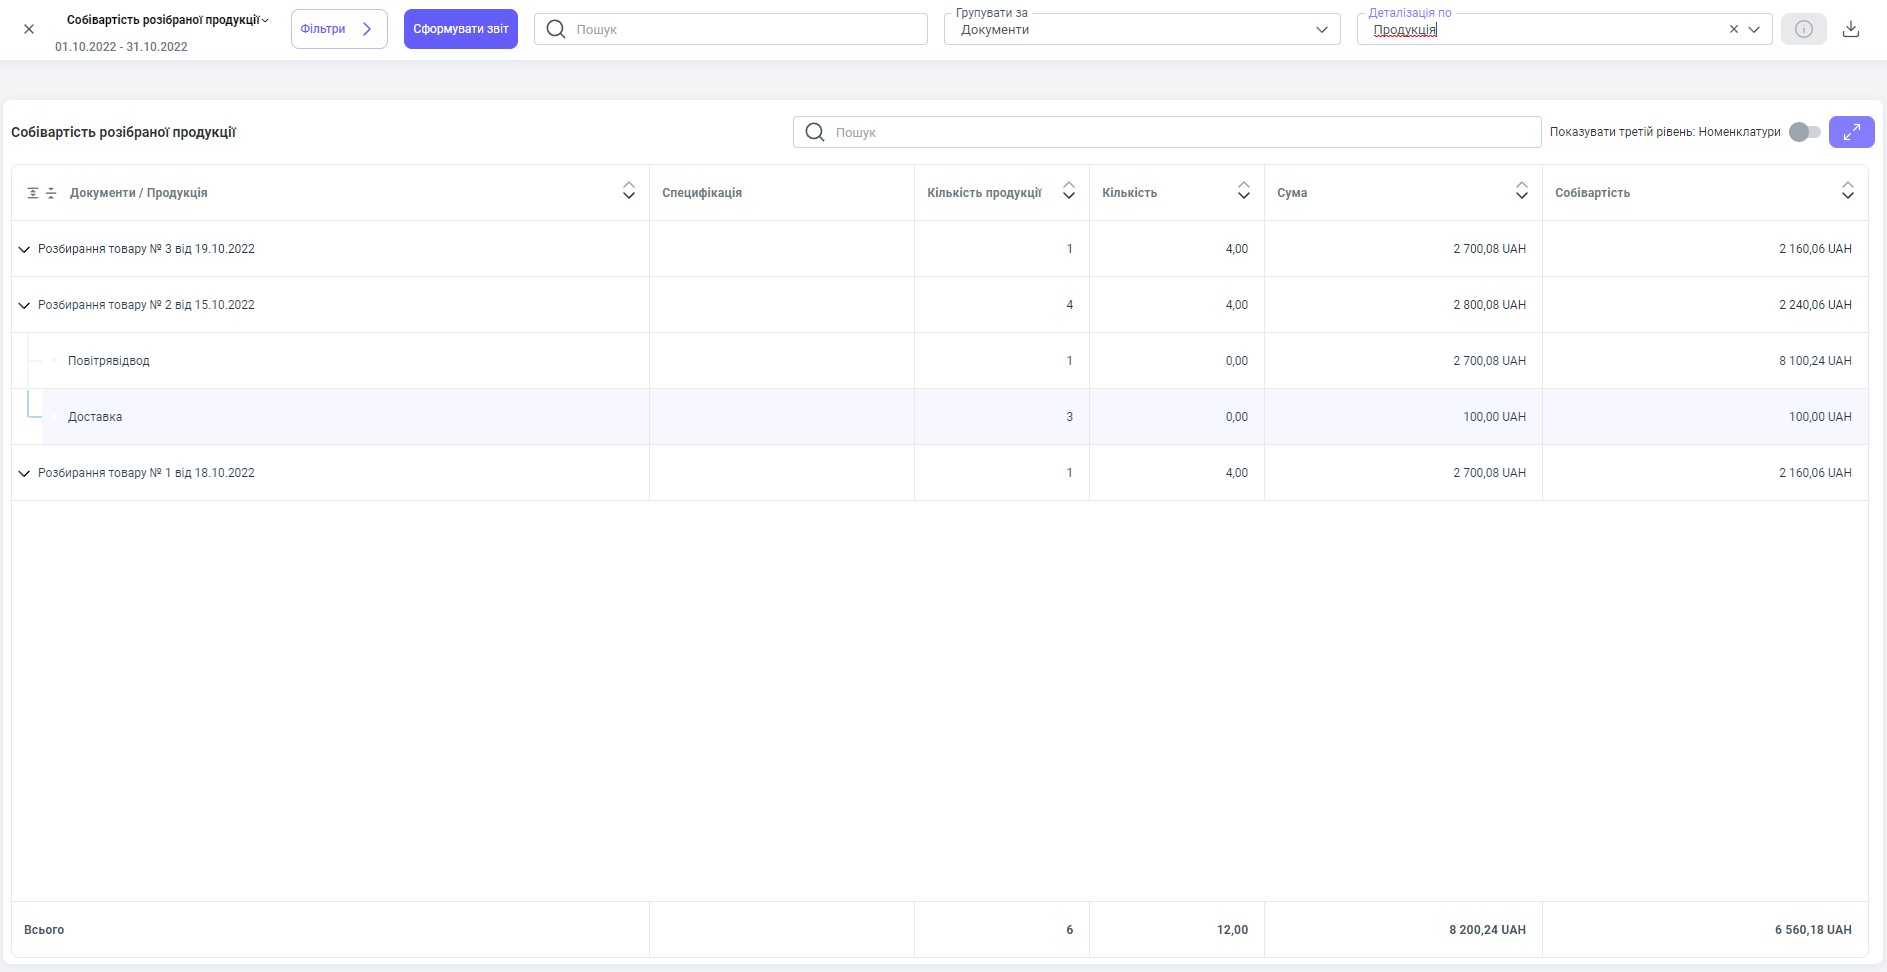Sort by Кількість продукції column
Viewport: 1887px width, 972px height.
pos(1068,191)
